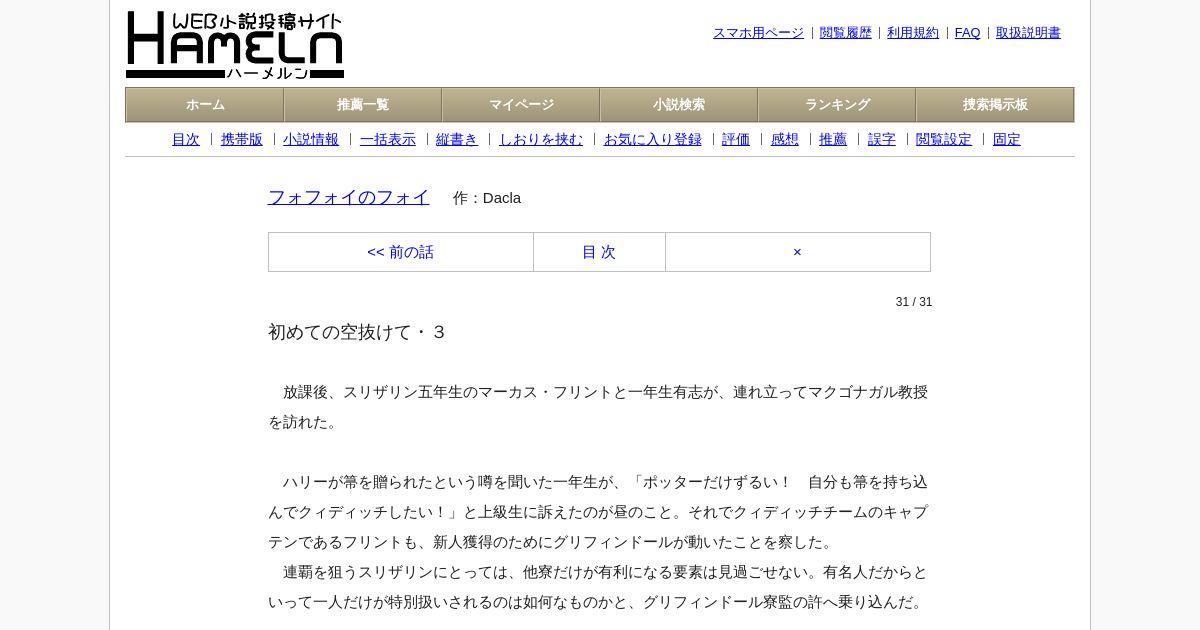
Task: Open 閲覧履歴 browsing history link
Action: point(846,33)
